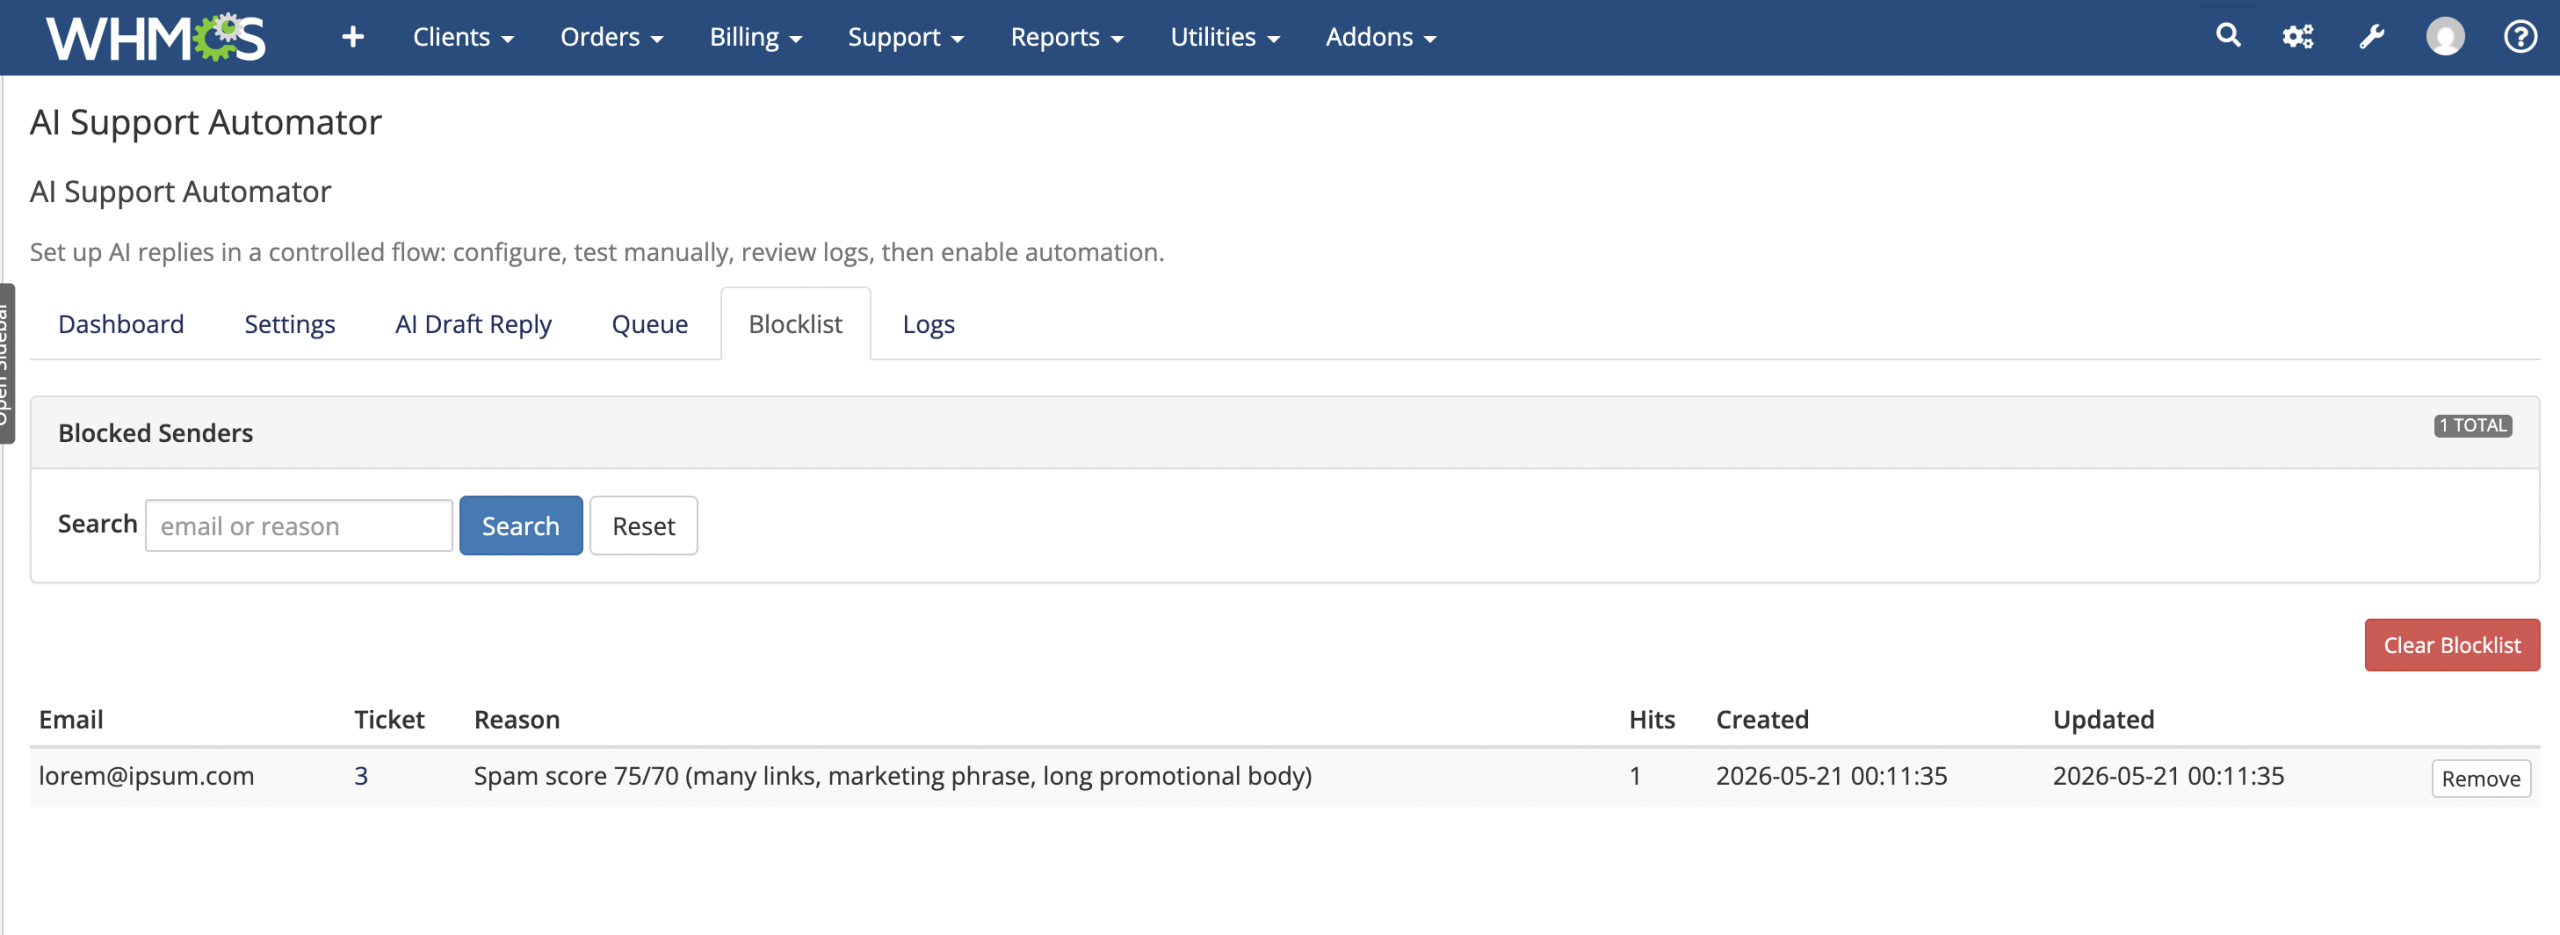Select the Blocklist tab
The height and width of the screenshot is (935, 2560).
[x=795, y=324]
